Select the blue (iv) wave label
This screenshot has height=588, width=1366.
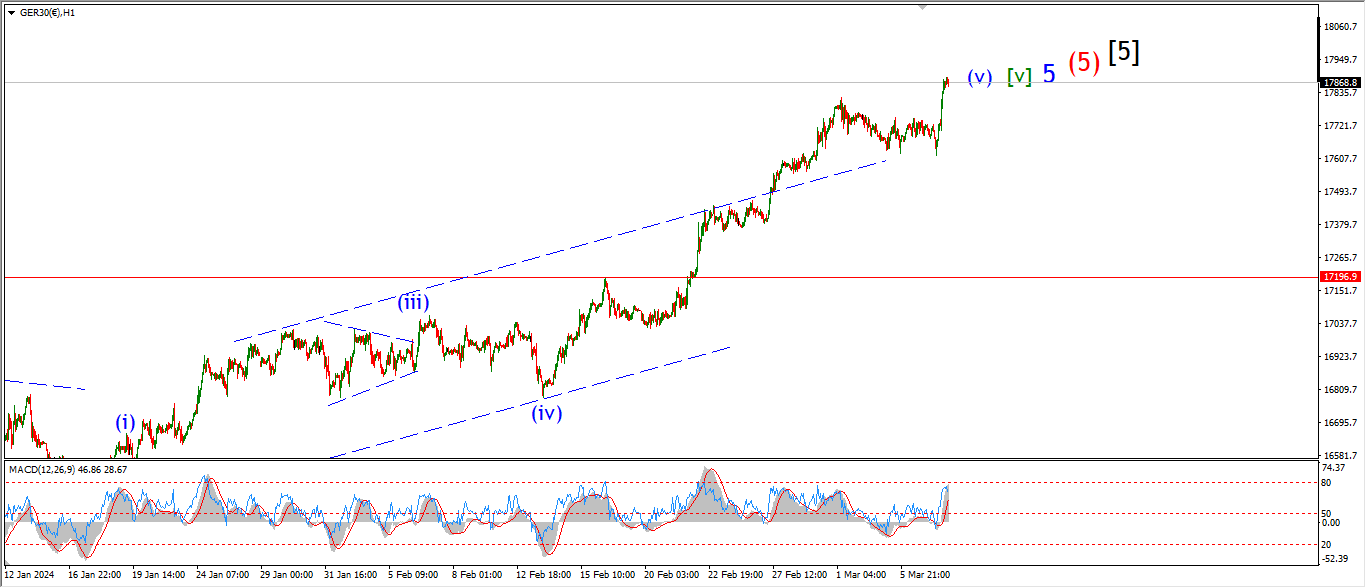point(546,412)
